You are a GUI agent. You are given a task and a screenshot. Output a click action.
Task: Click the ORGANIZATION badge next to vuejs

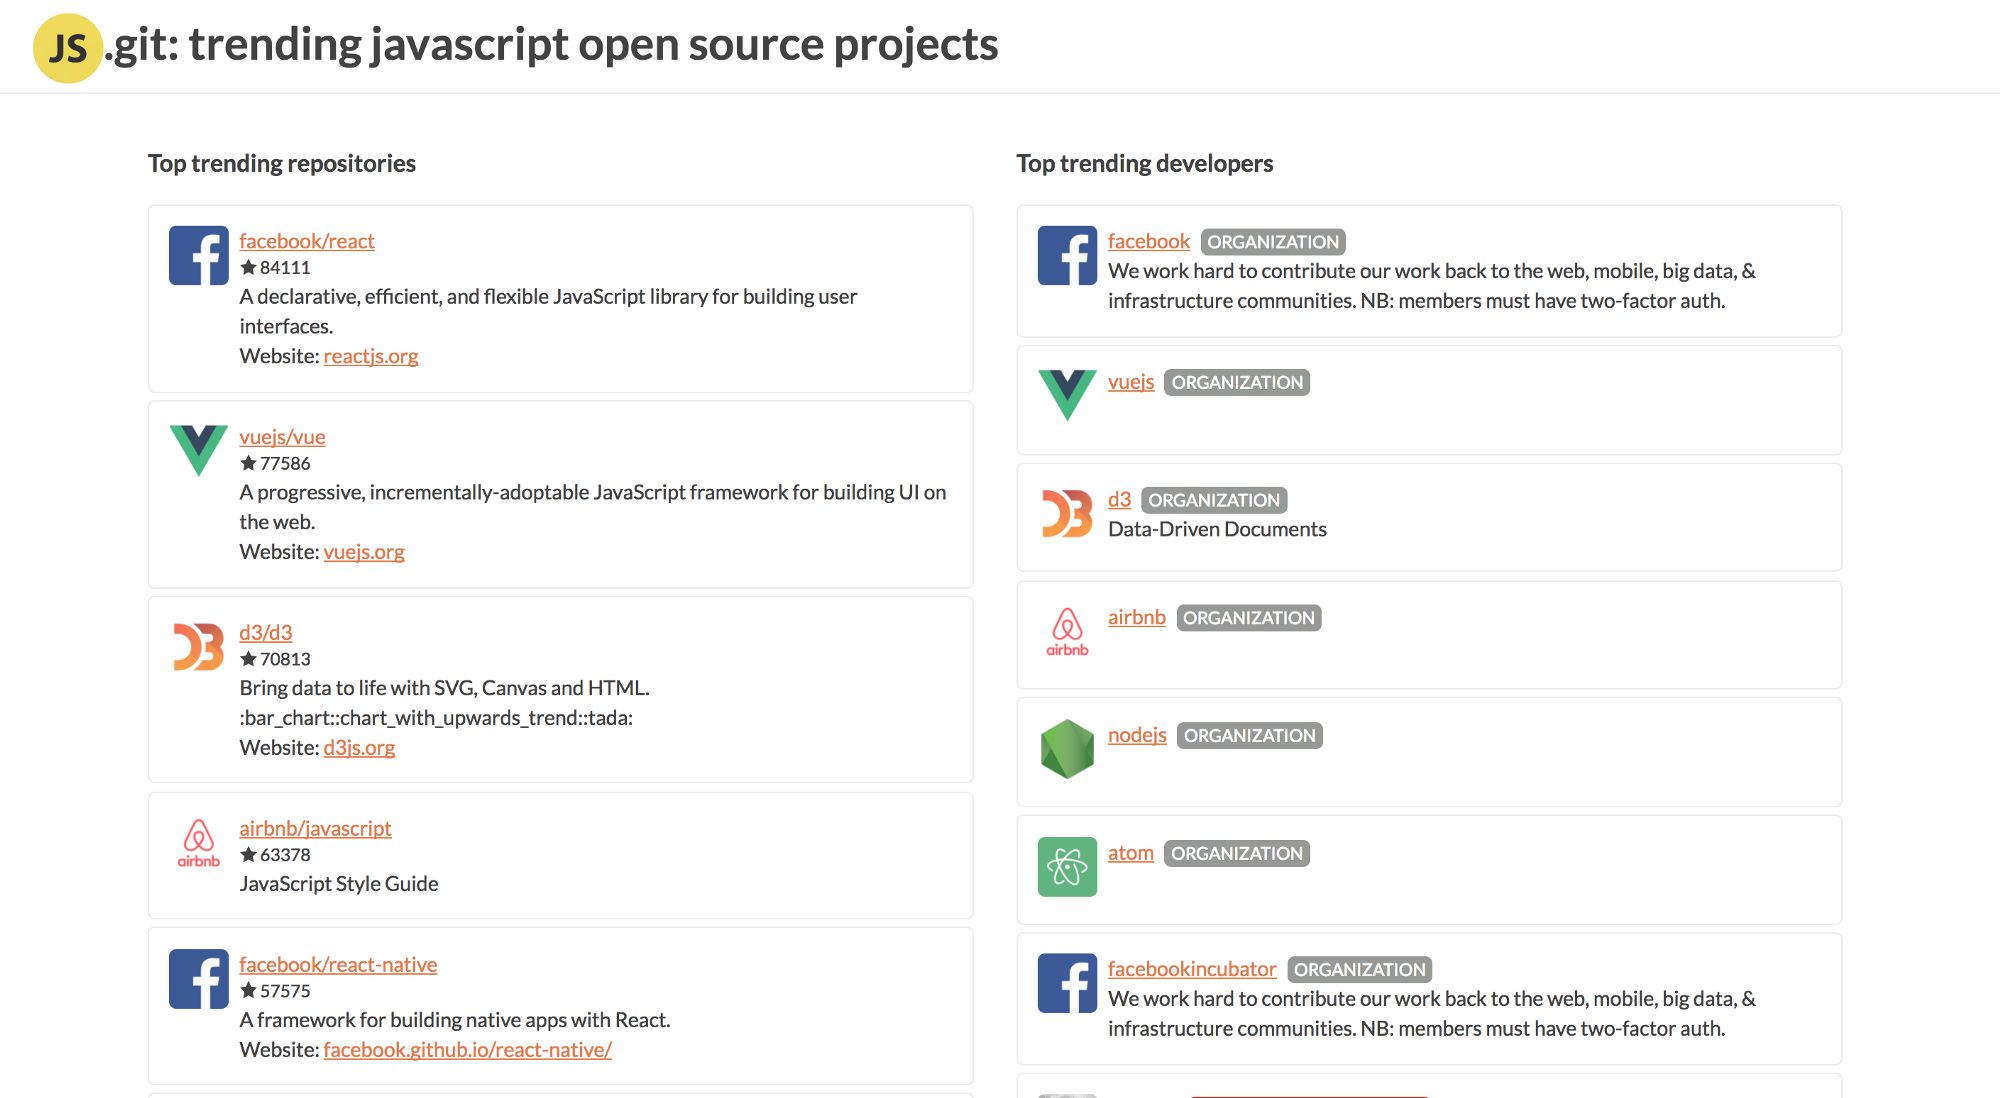tap(1237, 383)
